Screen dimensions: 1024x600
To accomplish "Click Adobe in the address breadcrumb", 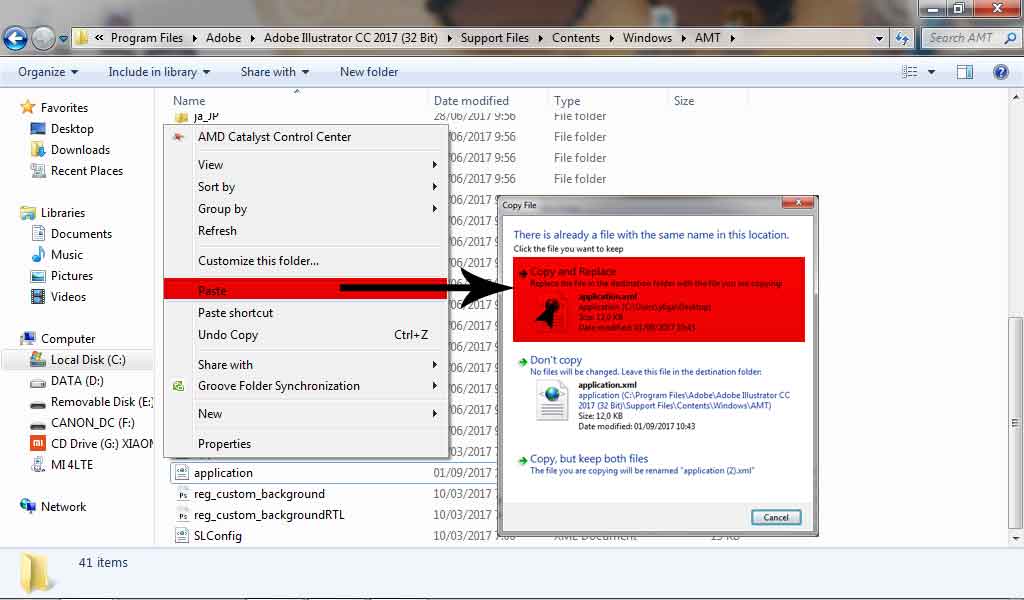I will pyautogui.click(x=223, y=38).
